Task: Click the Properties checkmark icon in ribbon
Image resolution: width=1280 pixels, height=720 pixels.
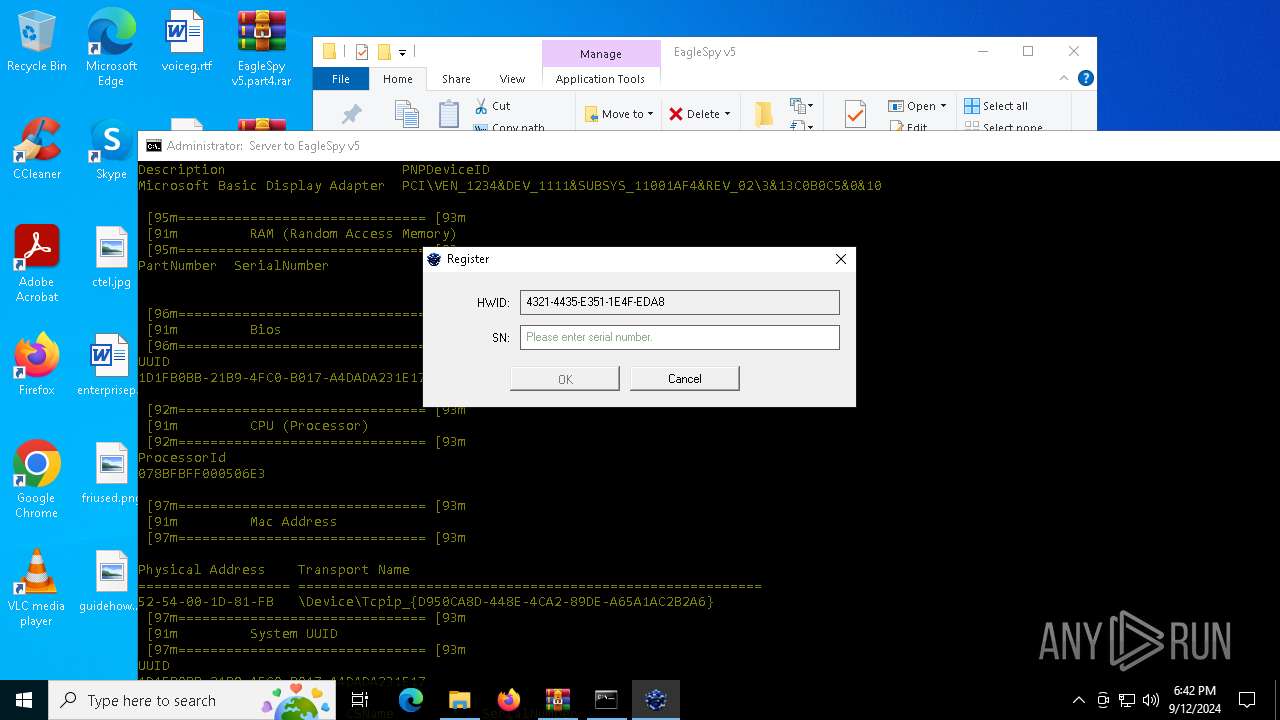Action: (855, 114)
